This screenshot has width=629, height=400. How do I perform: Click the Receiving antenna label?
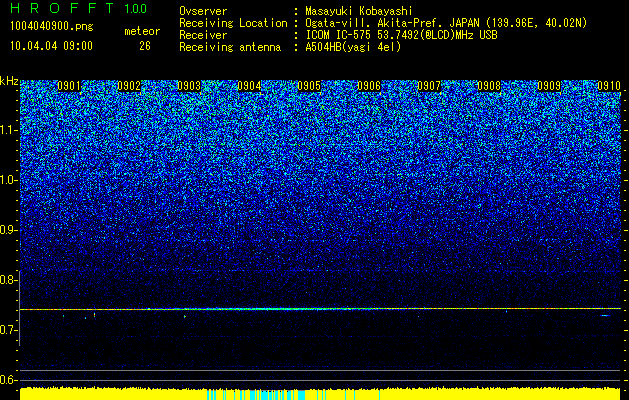coord(230,47)
